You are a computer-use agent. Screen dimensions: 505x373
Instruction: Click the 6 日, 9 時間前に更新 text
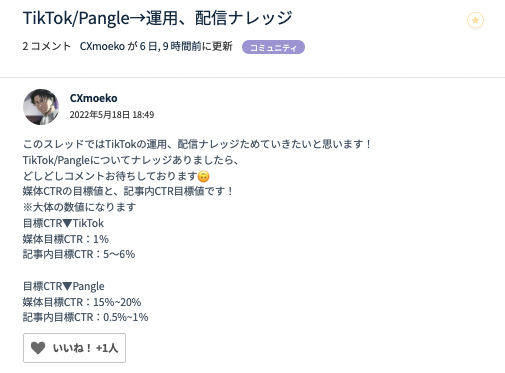pyautogui.click(x=186, y=46)
